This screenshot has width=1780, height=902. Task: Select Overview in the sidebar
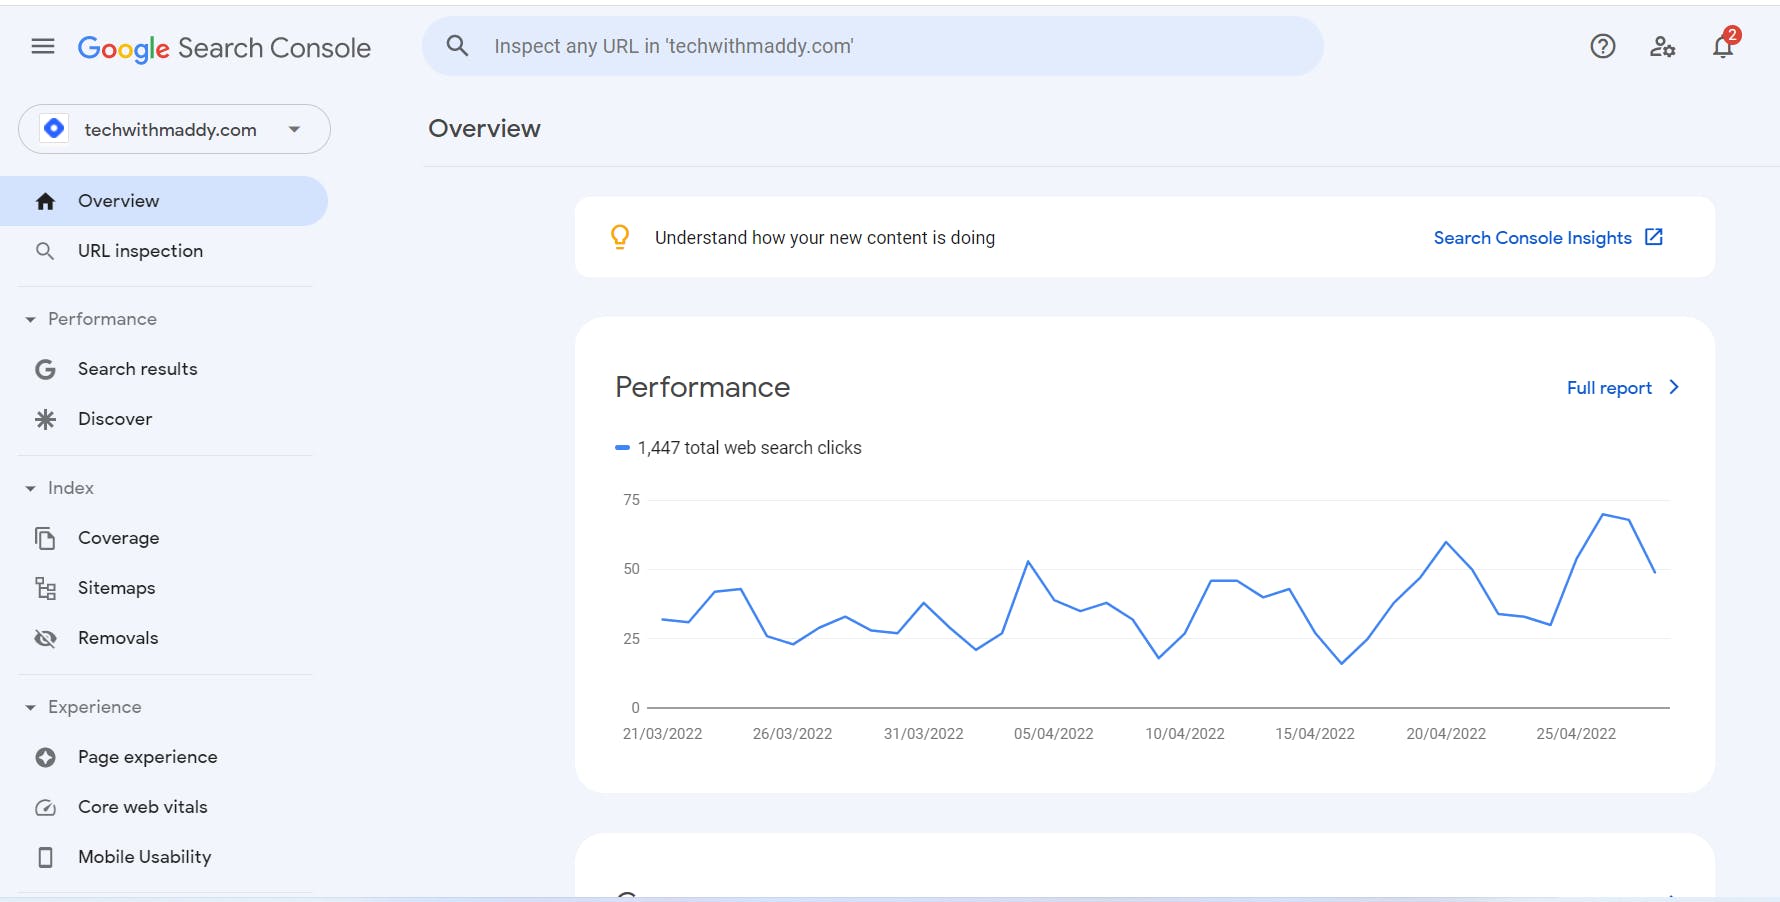pos(164,201)
